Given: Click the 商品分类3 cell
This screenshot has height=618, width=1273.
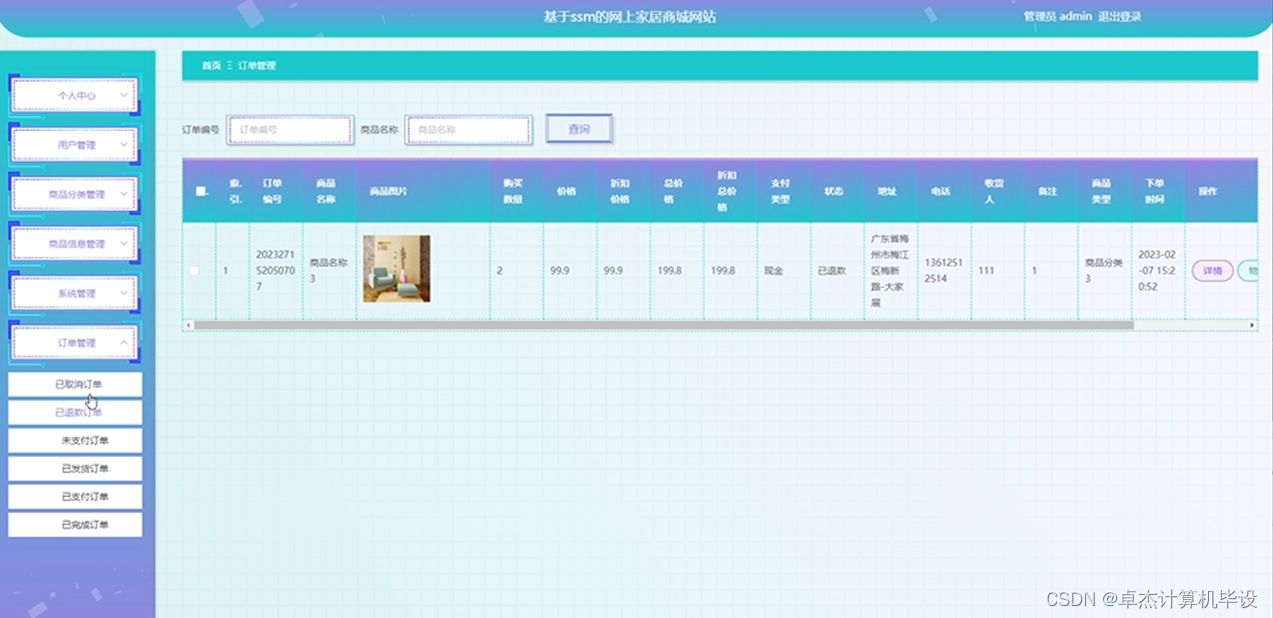Looking at the screenshot, I should (x=1103, y=271).
